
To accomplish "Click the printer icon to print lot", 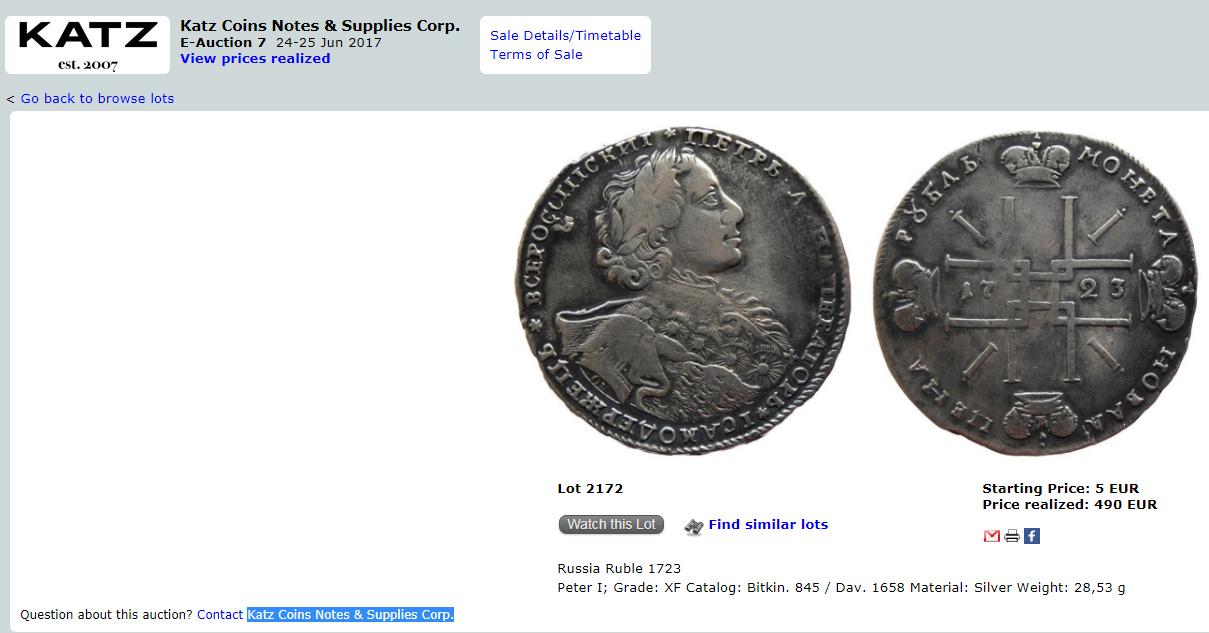I will tap(1012, 536).
